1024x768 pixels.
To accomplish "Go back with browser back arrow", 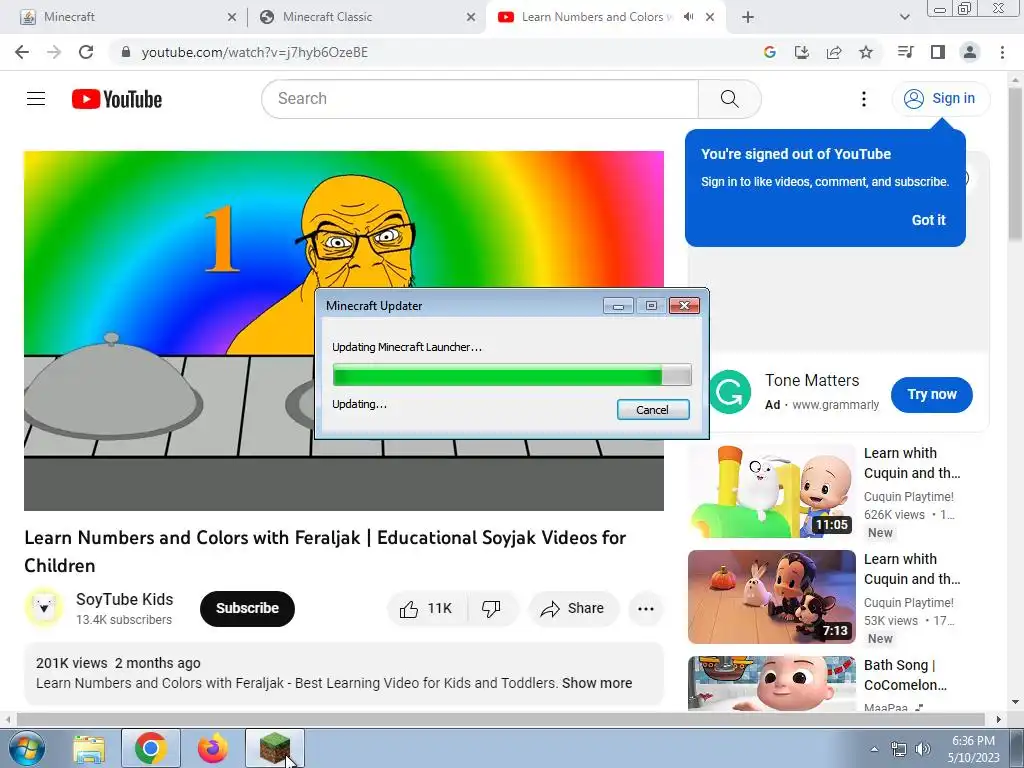I will pos(22,52).
